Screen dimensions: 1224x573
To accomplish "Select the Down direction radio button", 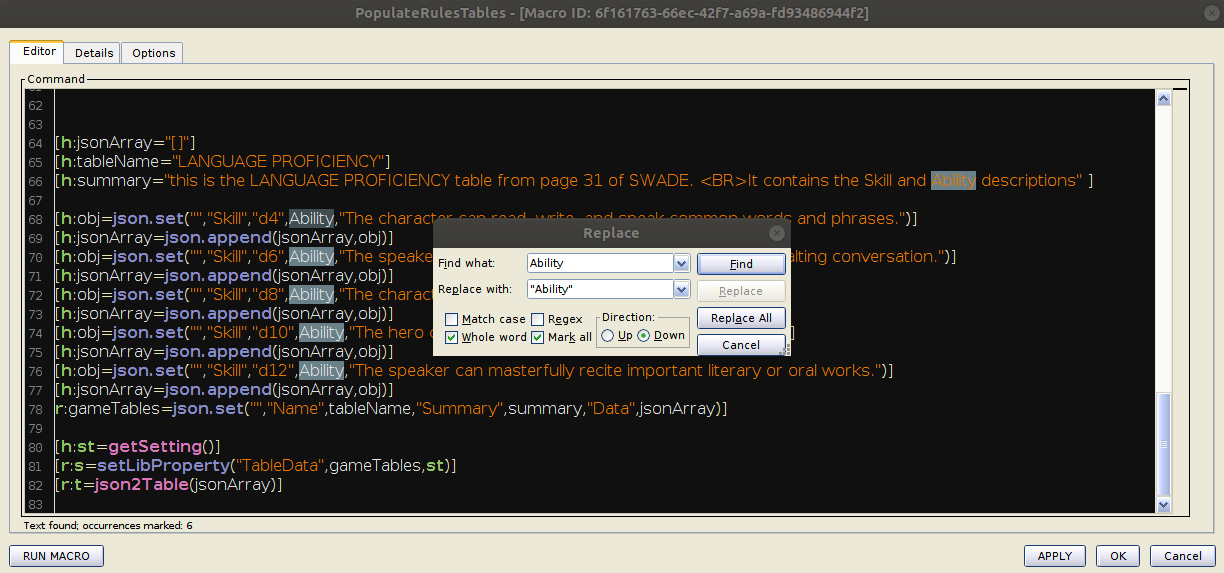I will point(644,336).
